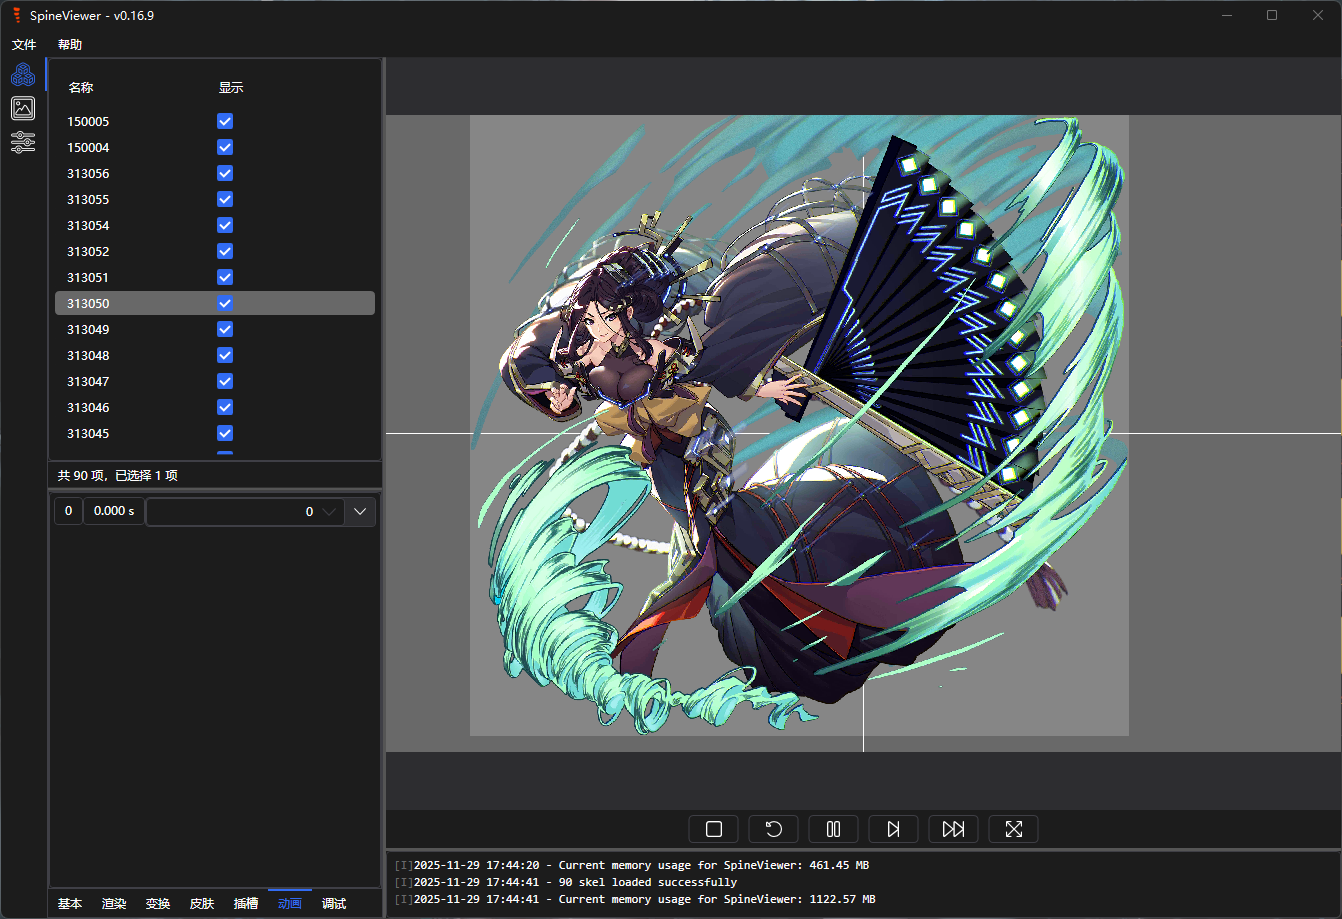The image size is (1342, 919).
Task: Open the sliders settings sidebar panel
Action: [23, 142]
